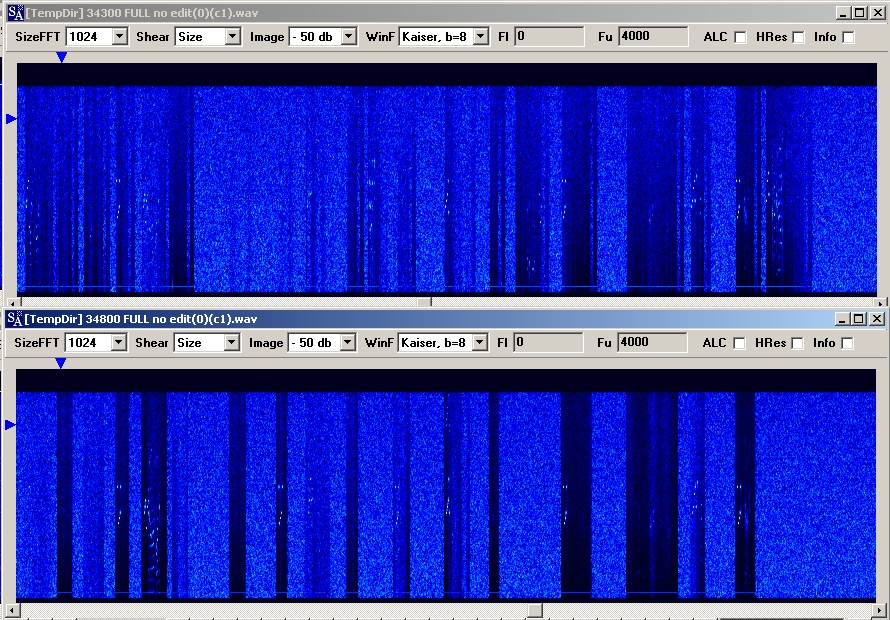
Task: Close the 34800 window
Action: click(x=877, y=319)
